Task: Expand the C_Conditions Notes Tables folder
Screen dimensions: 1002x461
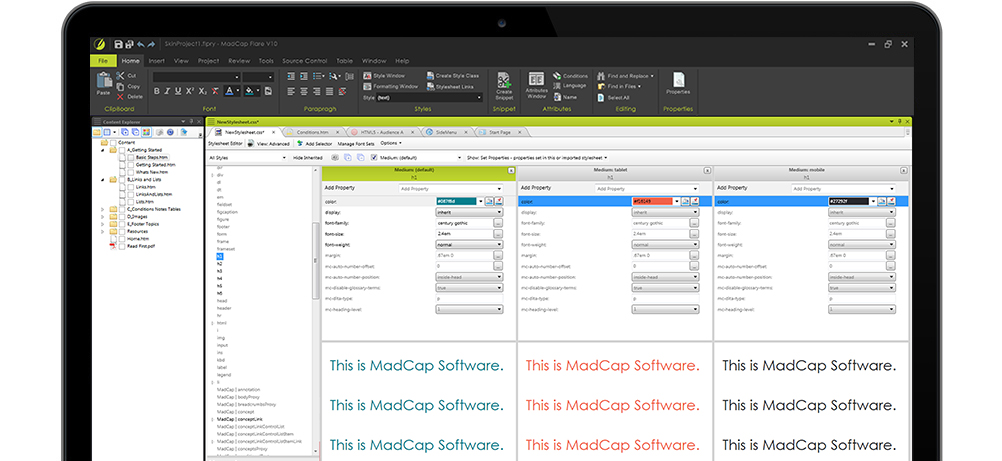Action: (103, 209)
